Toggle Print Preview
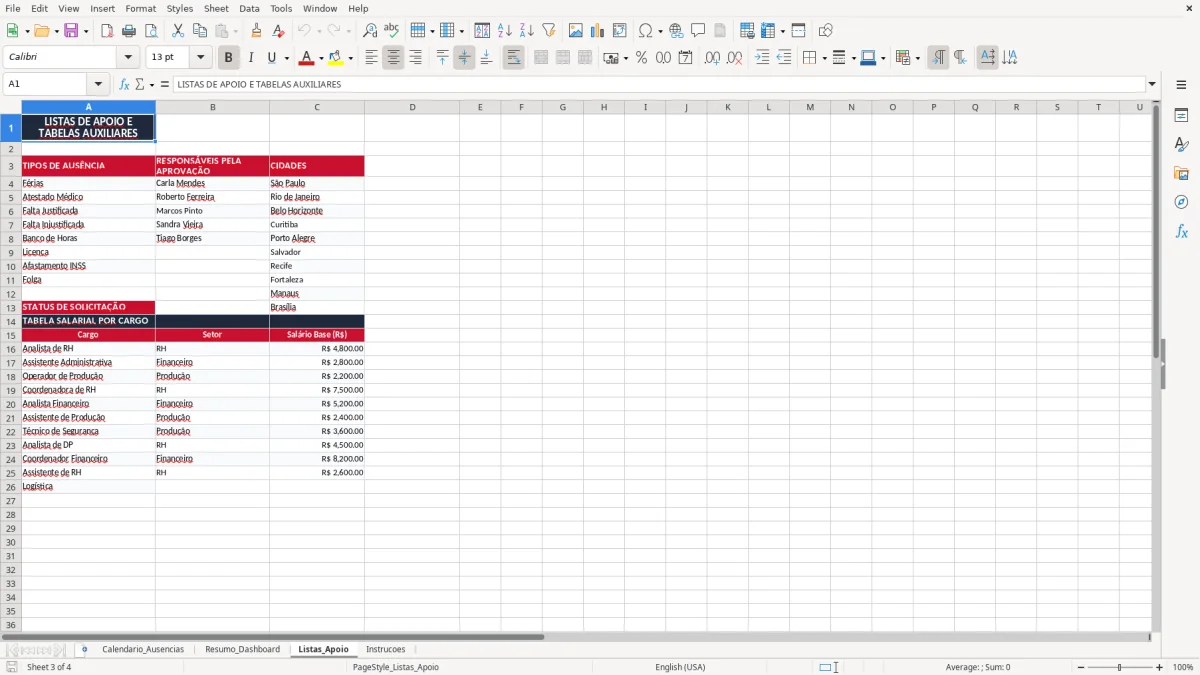This screenshot has height=675, width=1200. click(150, 31)
